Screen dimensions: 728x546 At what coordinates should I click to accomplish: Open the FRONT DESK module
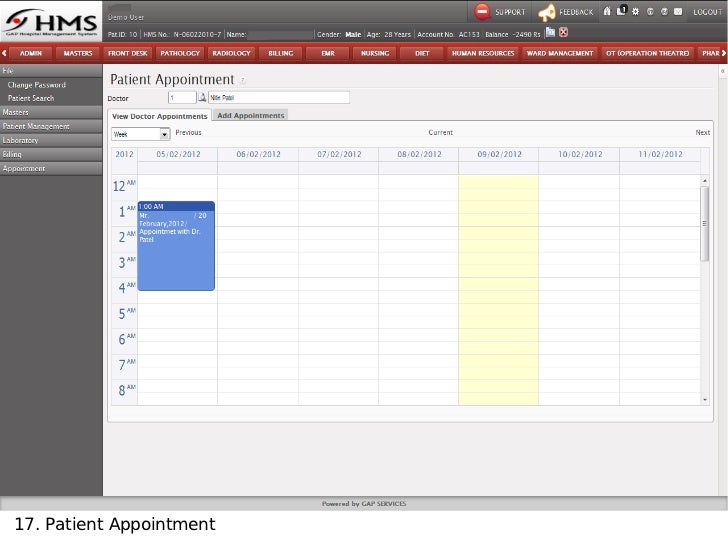tap(128, 53)
